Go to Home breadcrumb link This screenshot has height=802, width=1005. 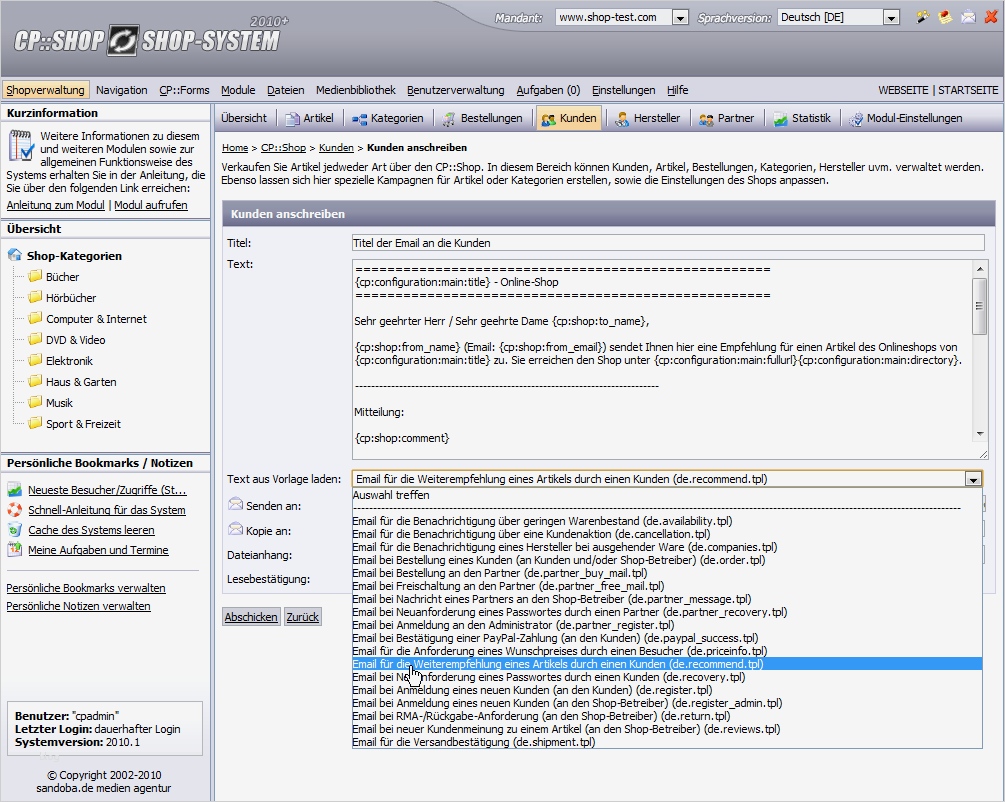(x=235, y=147)
